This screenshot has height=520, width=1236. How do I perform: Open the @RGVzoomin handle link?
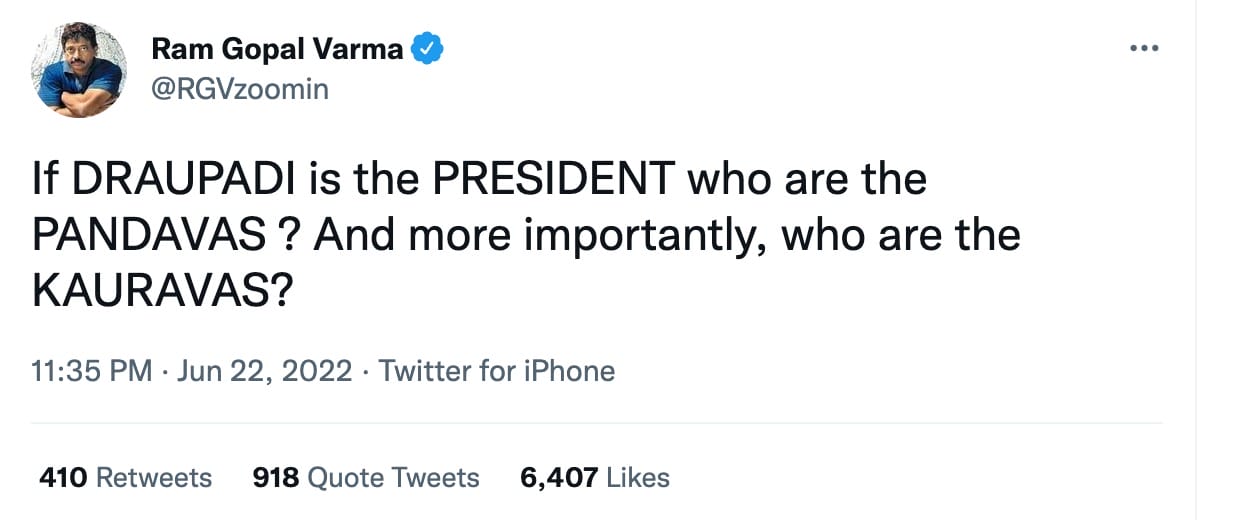point(239,90)
